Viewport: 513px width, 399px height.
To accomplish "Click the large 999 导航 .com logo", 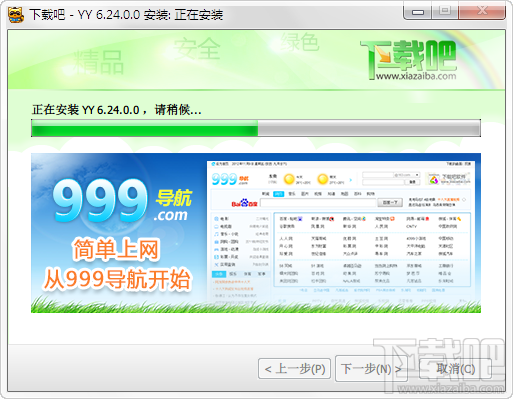I will (122, 200).
